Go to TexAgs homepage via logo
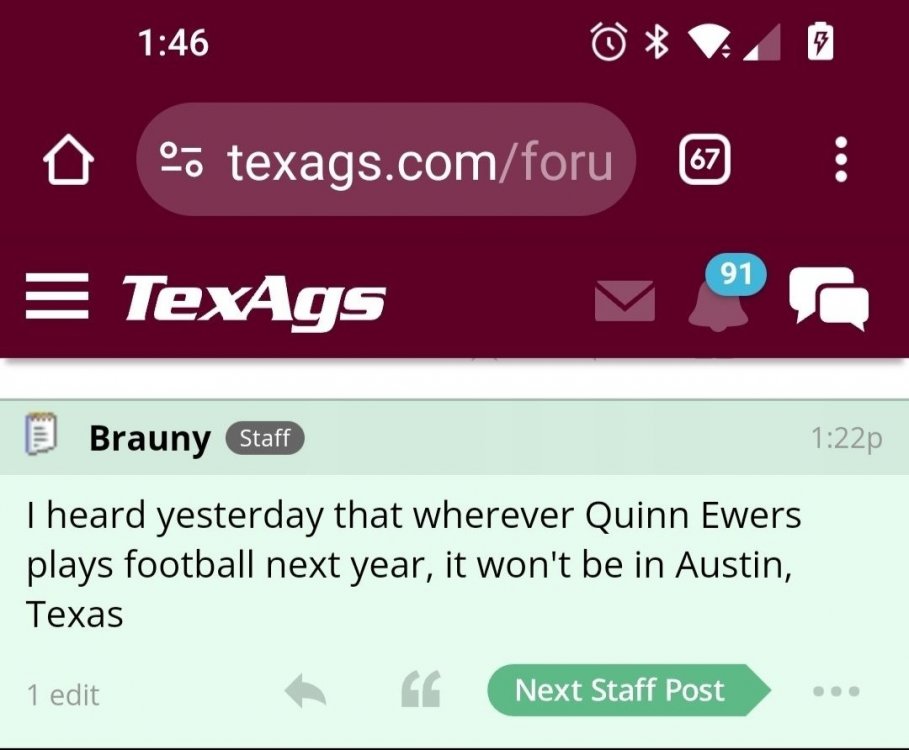The height and width of the screenshot is (750, 909). coord(254,299)
